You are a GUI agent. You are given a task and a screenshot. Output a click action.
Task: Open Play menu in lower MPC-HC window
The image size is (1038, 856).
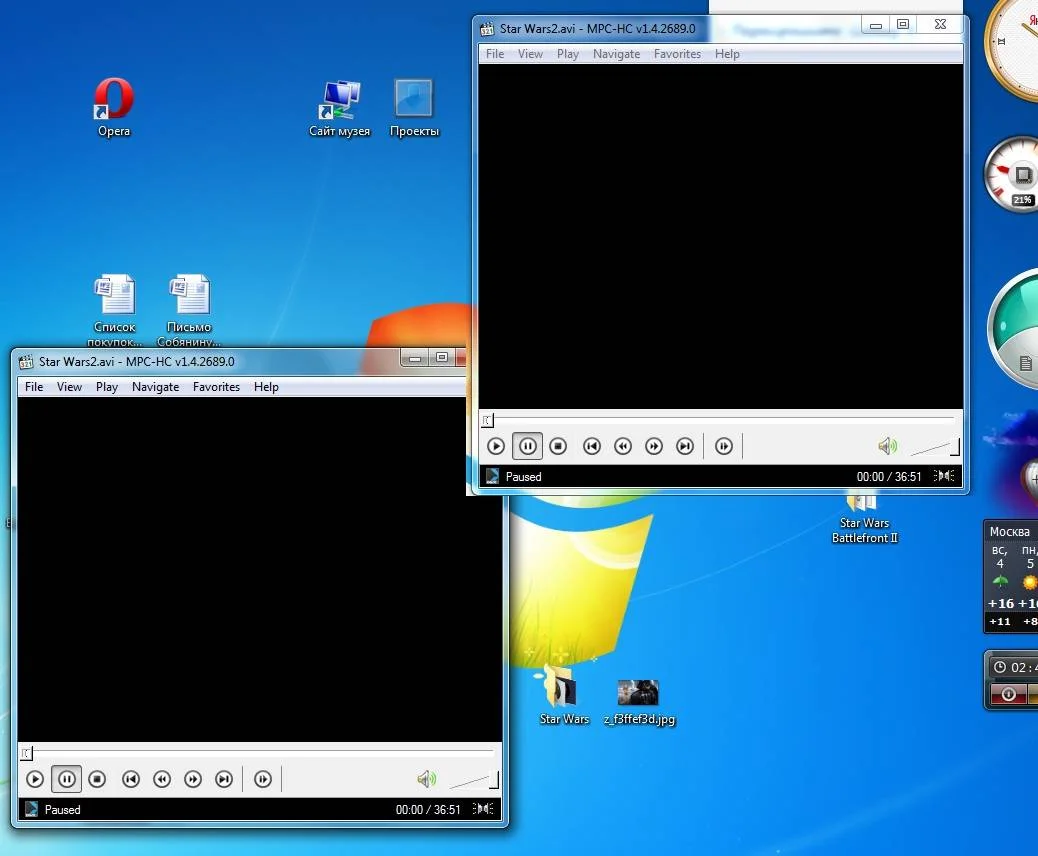[x=107, y=387]
